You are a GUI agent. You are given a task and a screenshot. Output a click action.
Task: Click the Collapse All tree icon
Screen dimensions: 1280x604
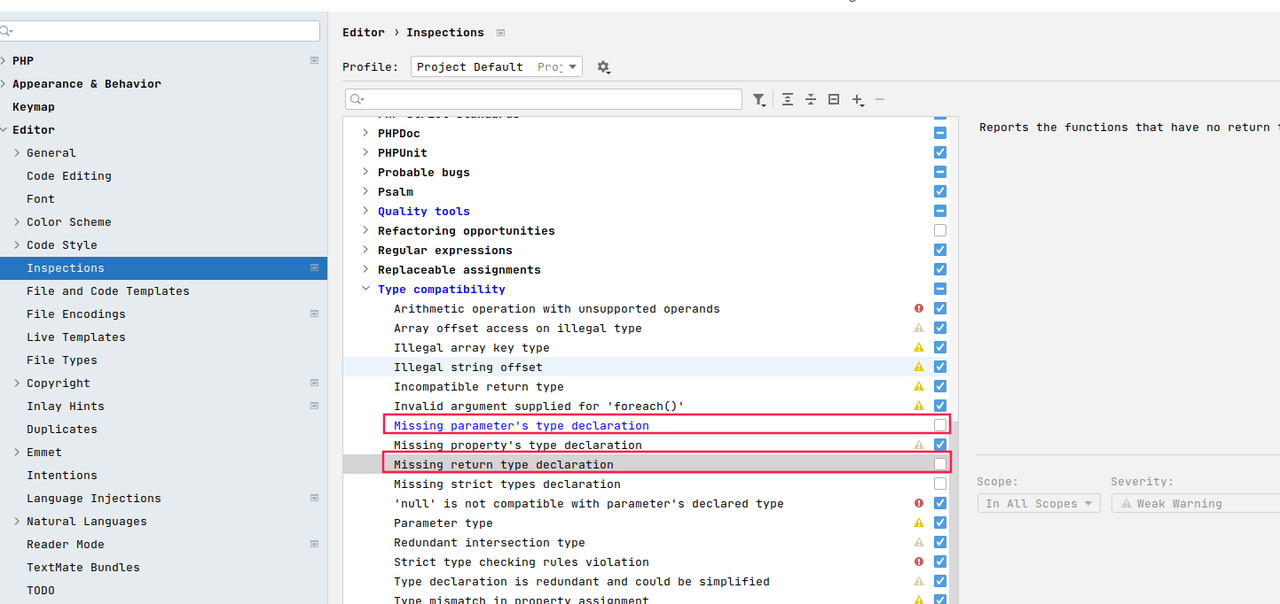point(811,100)
